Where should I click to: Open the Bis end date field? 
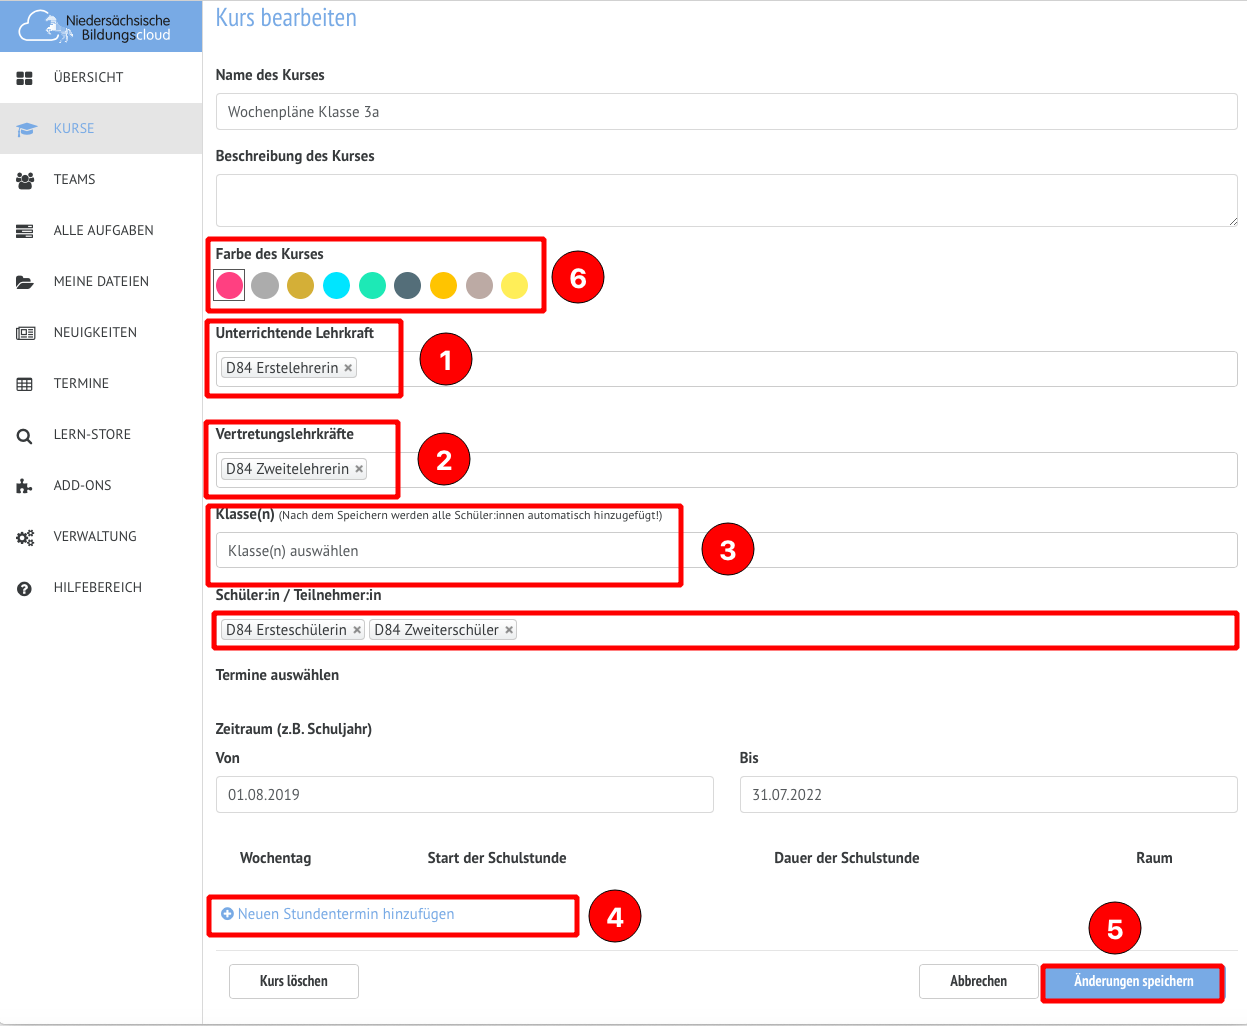(x=988, y=795)
